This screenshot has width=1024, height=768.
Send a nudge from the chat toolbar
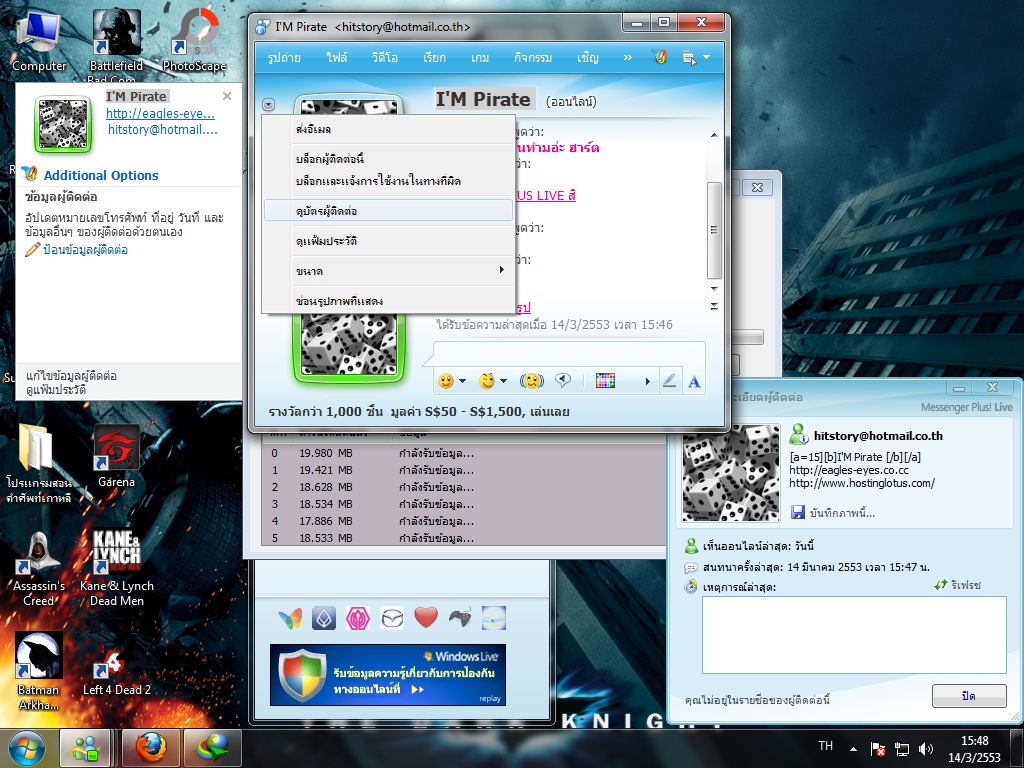532,381
